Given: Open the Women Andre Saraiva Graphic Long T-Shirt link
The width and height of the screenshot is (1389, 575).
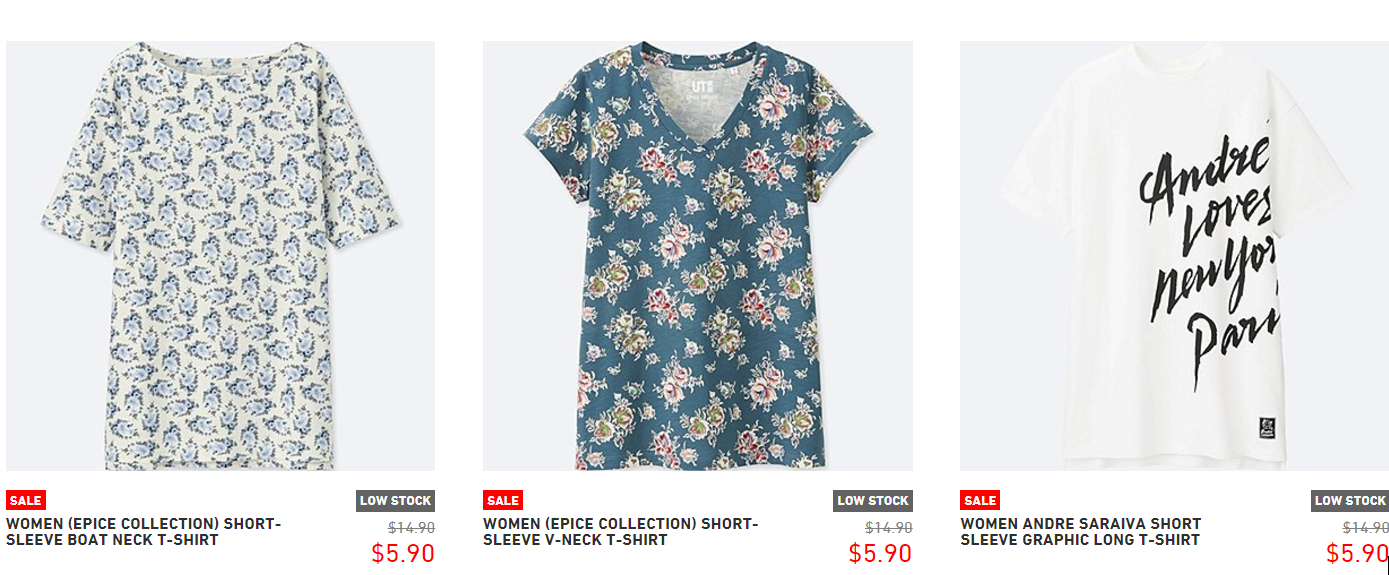Looking at the screenshot, I should pyautogui.click(x=1080, y=532).
